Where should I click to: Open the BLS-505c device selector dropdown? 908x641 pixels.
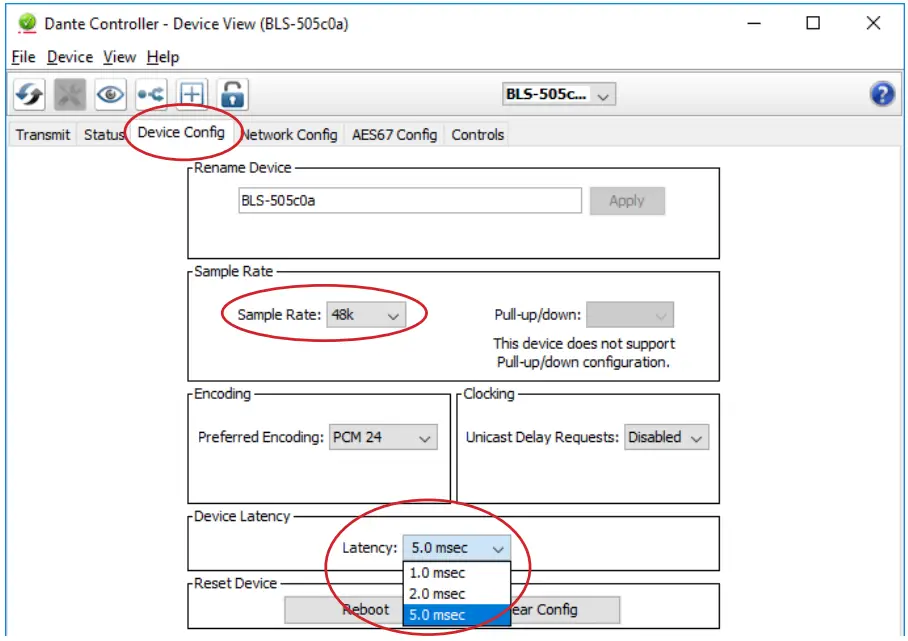(x=558, y=94)
